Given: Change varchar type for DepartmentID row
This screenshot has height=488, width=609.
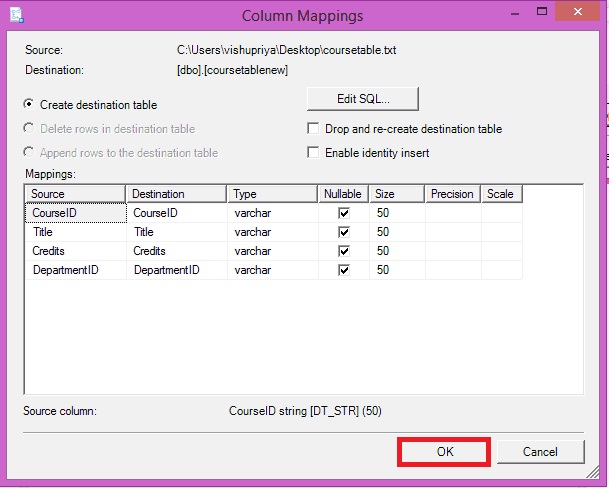Looking at the screenshot, I should tap(273, 270).
